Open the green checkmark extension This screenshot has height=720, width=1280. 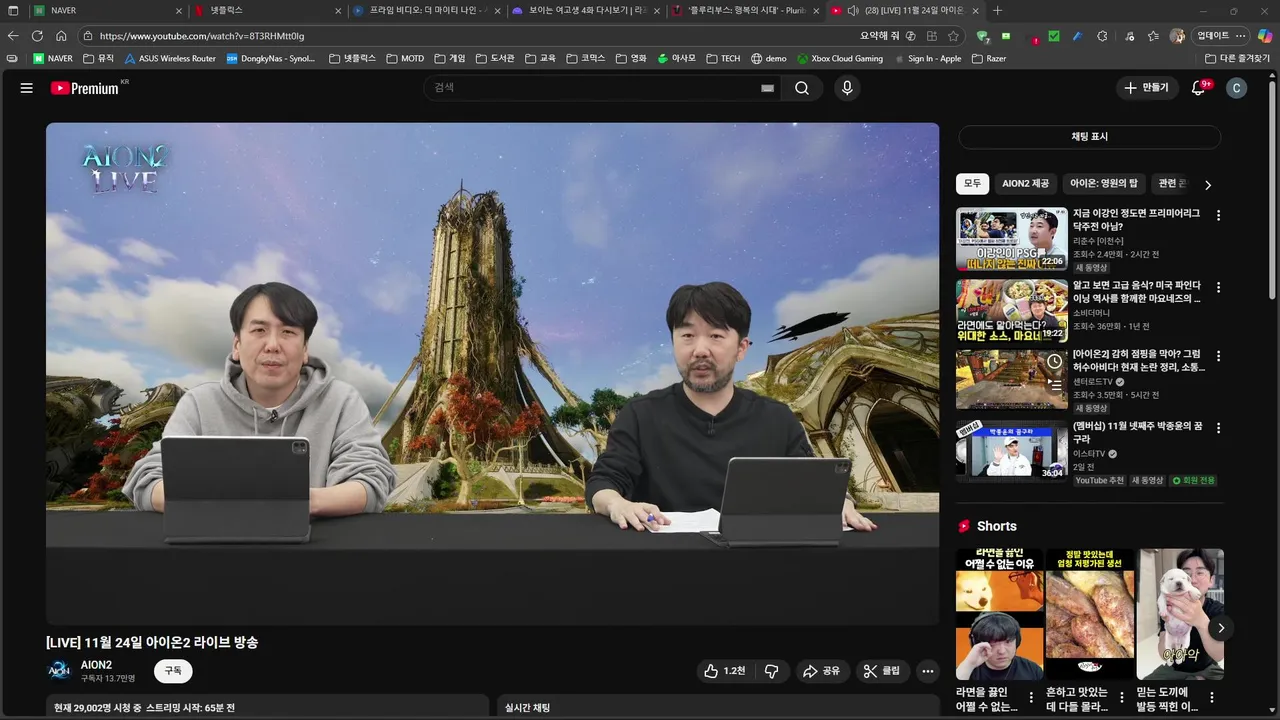click(x=1054, y=36)
